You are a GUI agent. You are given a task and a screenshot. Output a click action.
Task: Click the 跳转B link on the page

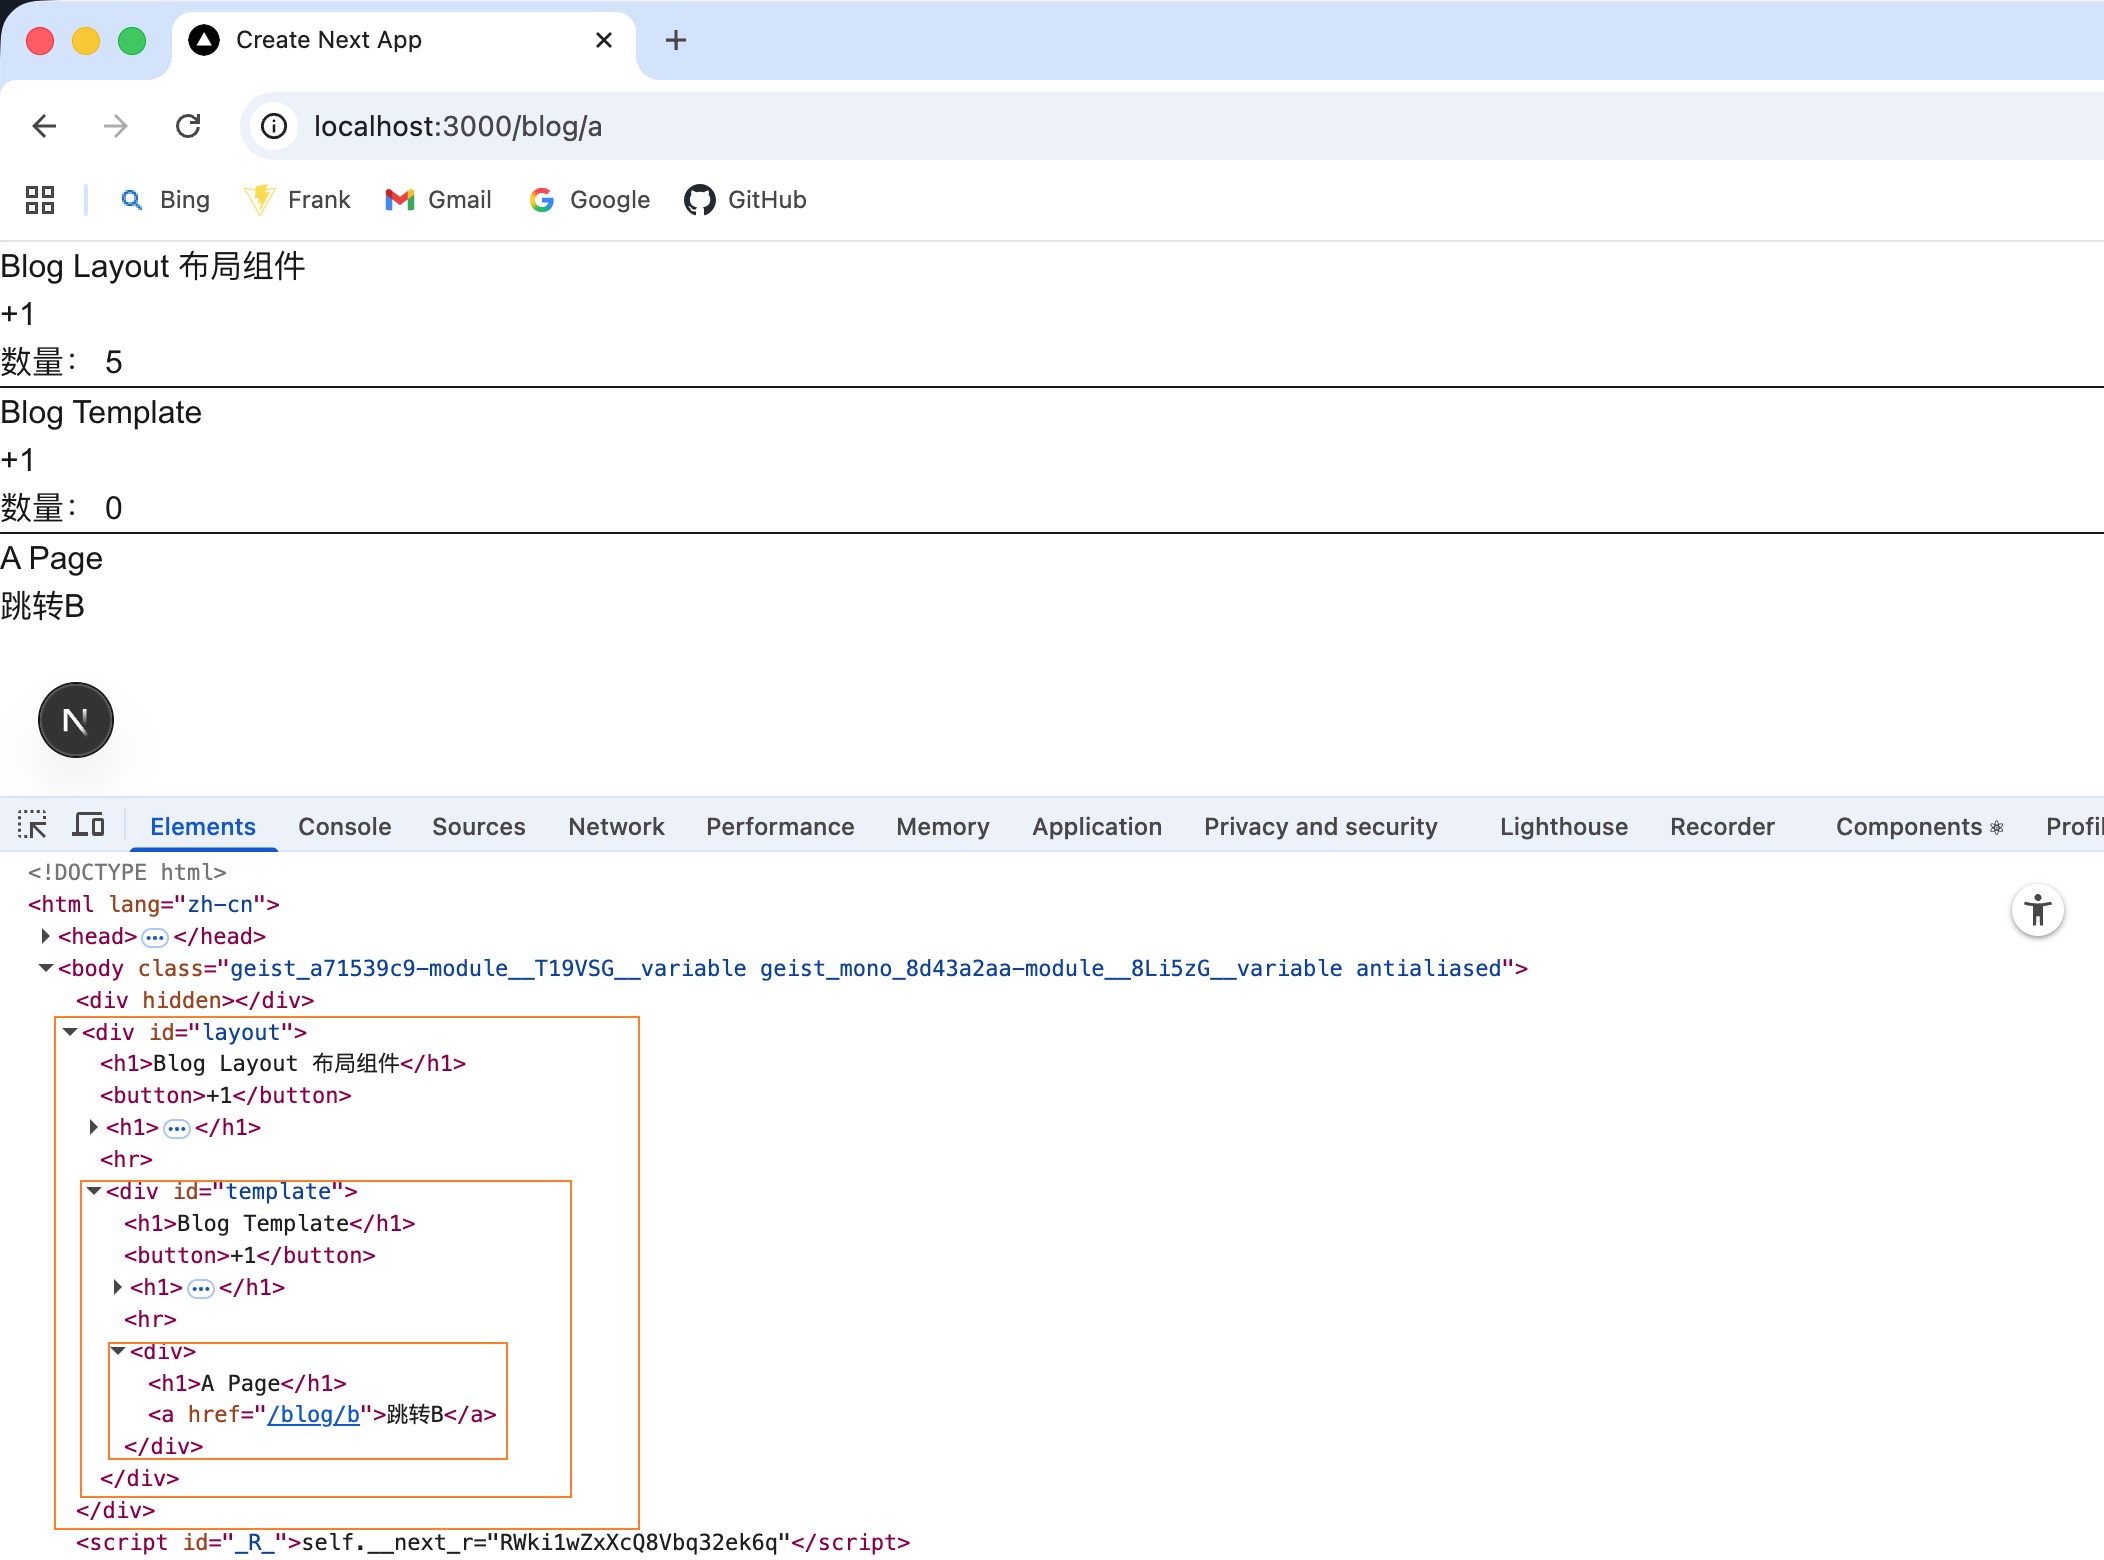(43, 606)
